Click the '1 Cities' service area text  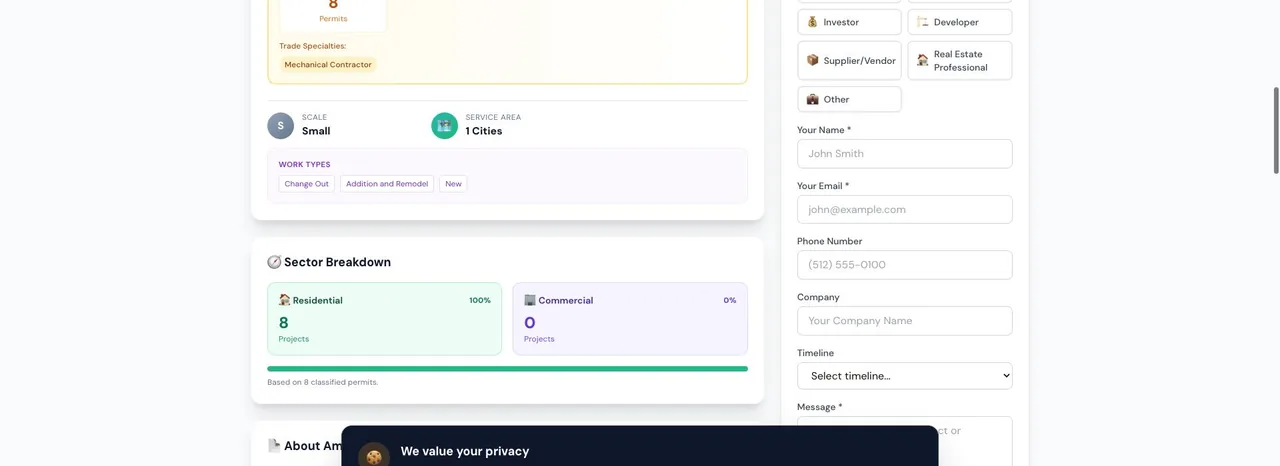484,131
